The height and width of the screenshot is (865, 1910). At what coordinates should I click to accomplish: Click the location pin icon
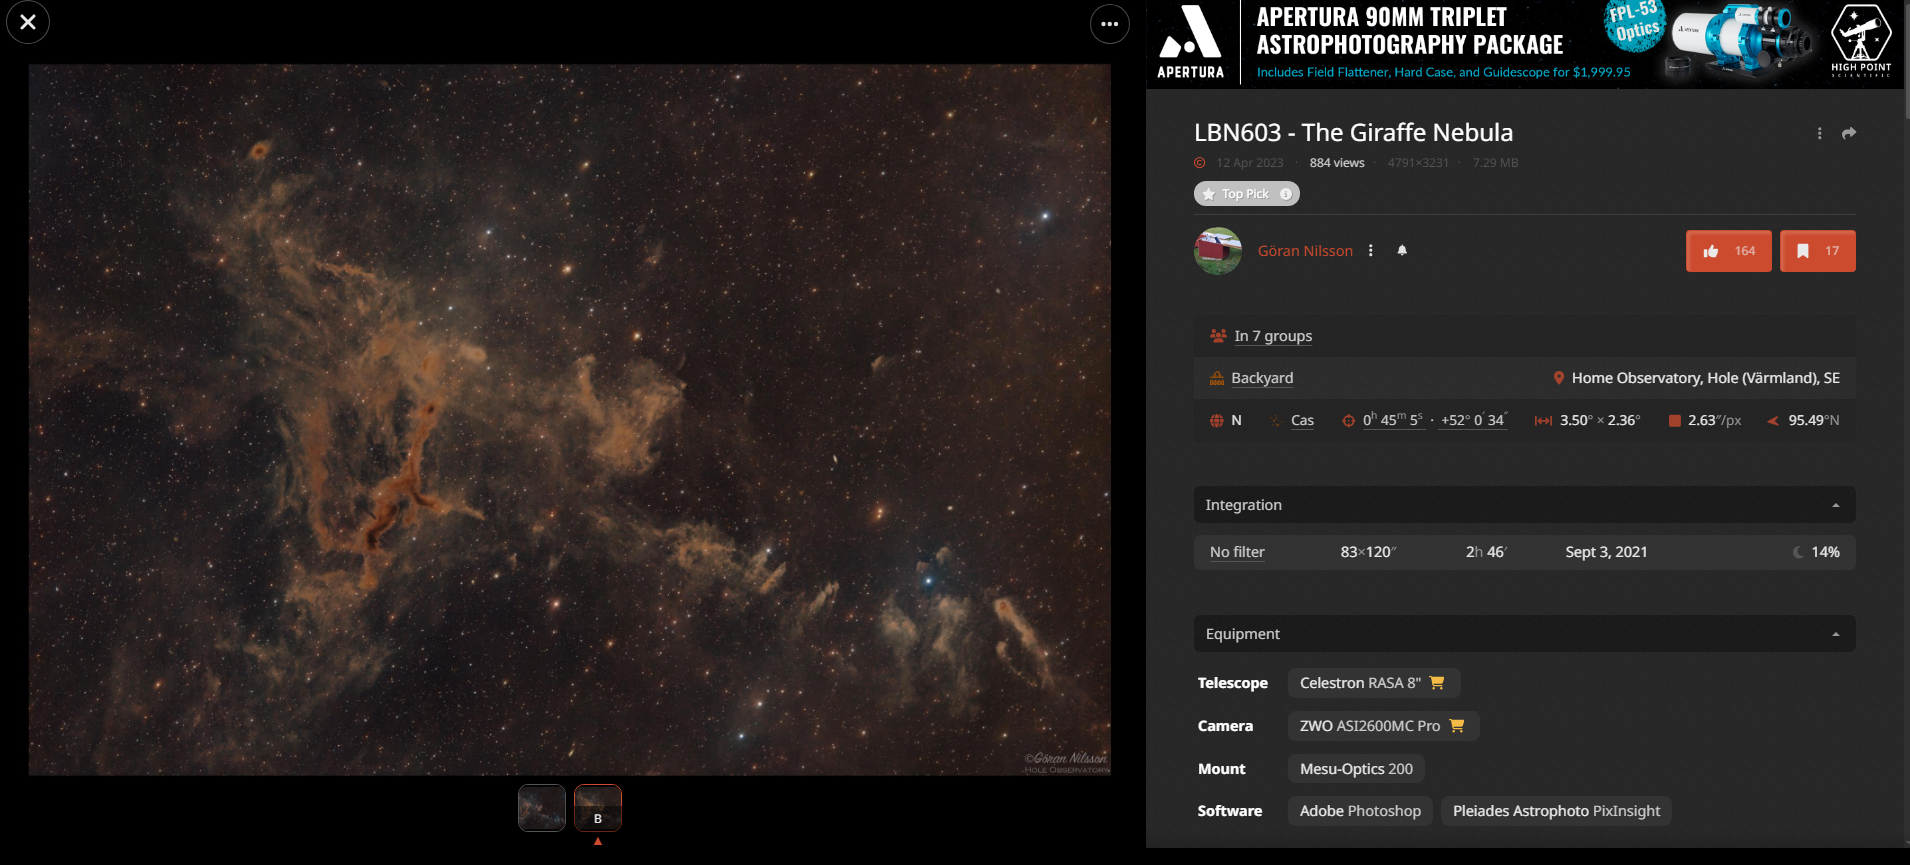[x=1558, y=378]
